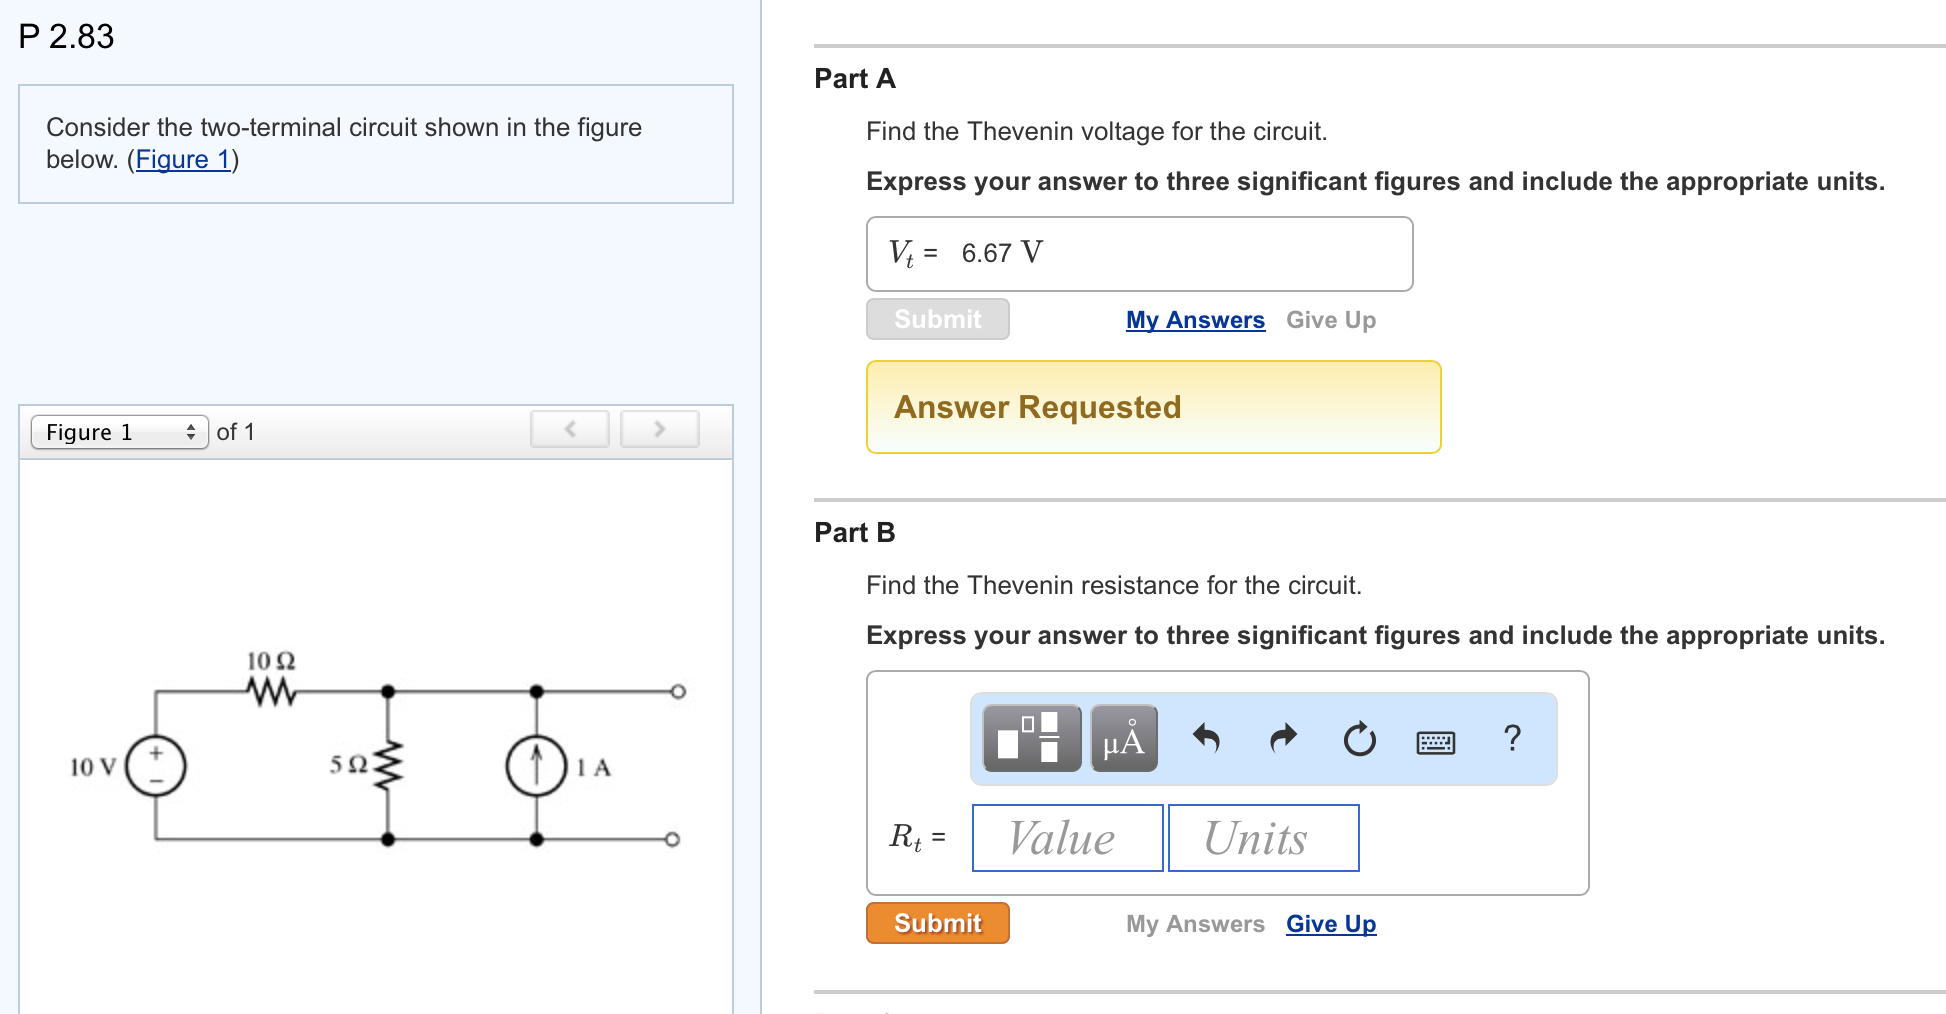
Task: Open My Answers for Part A
Action: point(1194,319)
